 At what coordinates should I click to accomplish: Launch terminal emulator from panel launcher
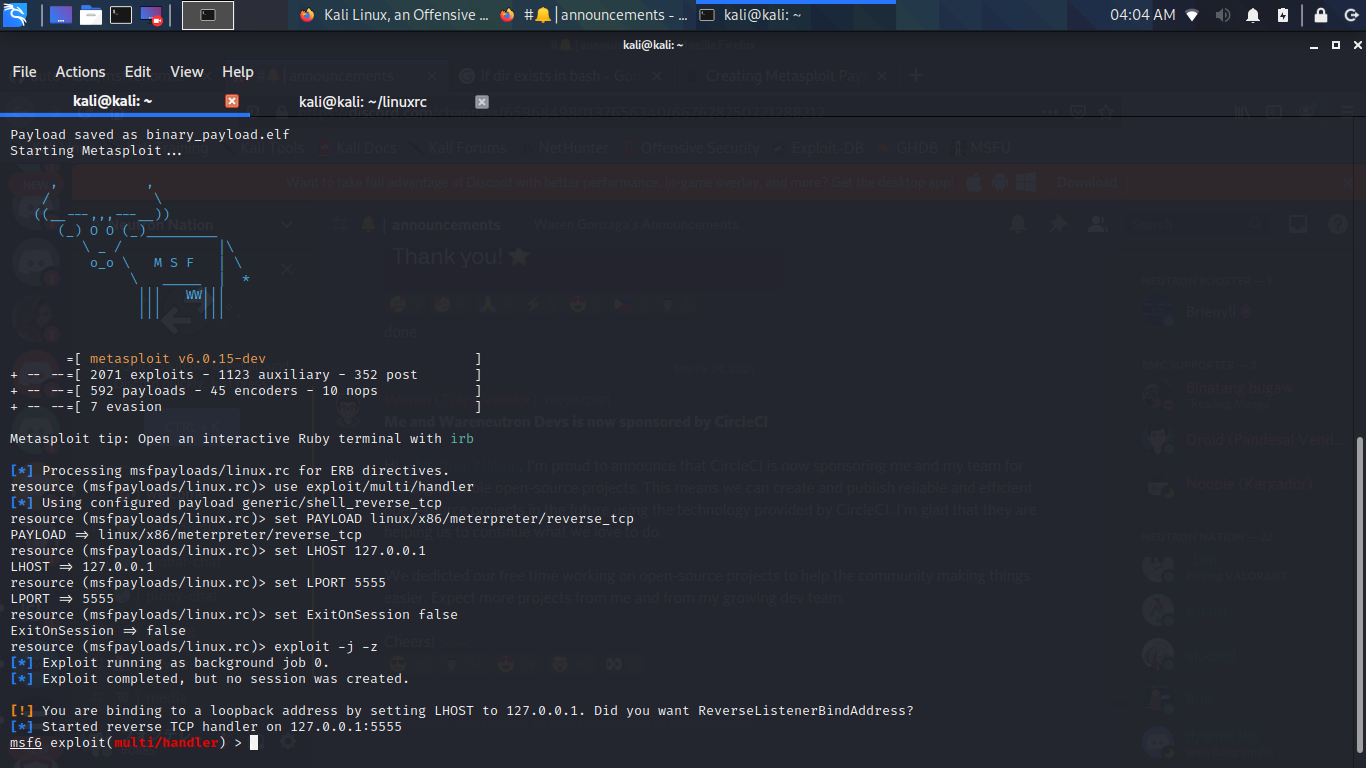121,15
